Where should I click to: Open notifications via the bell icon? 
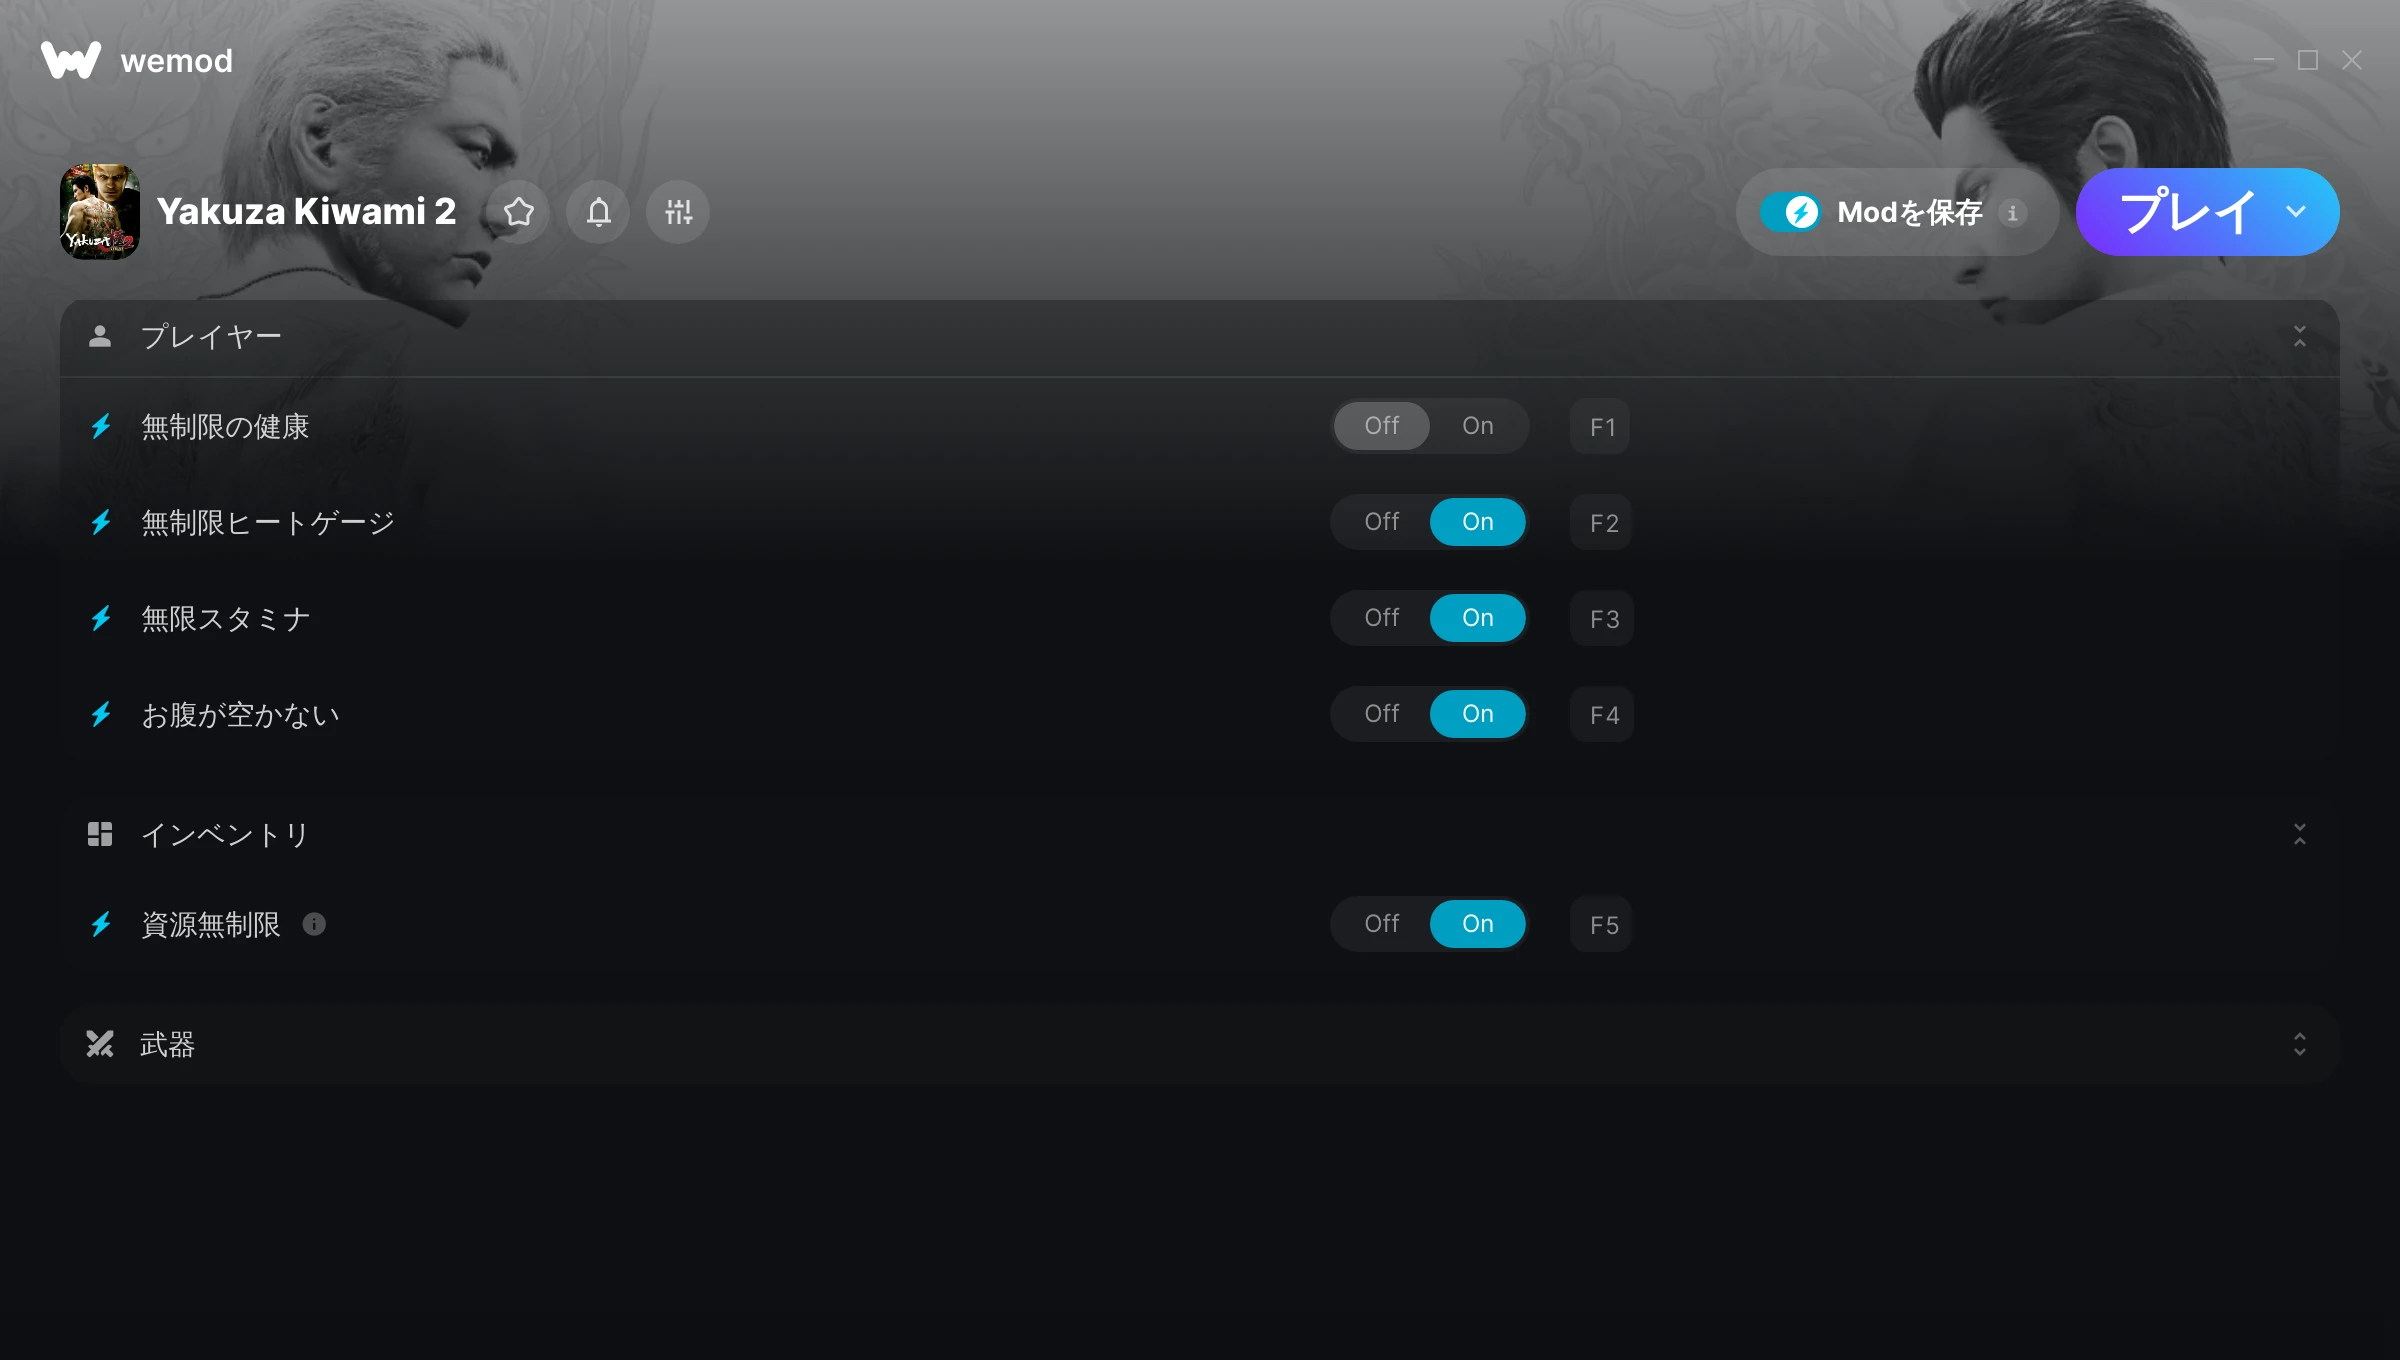pyautogui.click(x=598, y=212)
